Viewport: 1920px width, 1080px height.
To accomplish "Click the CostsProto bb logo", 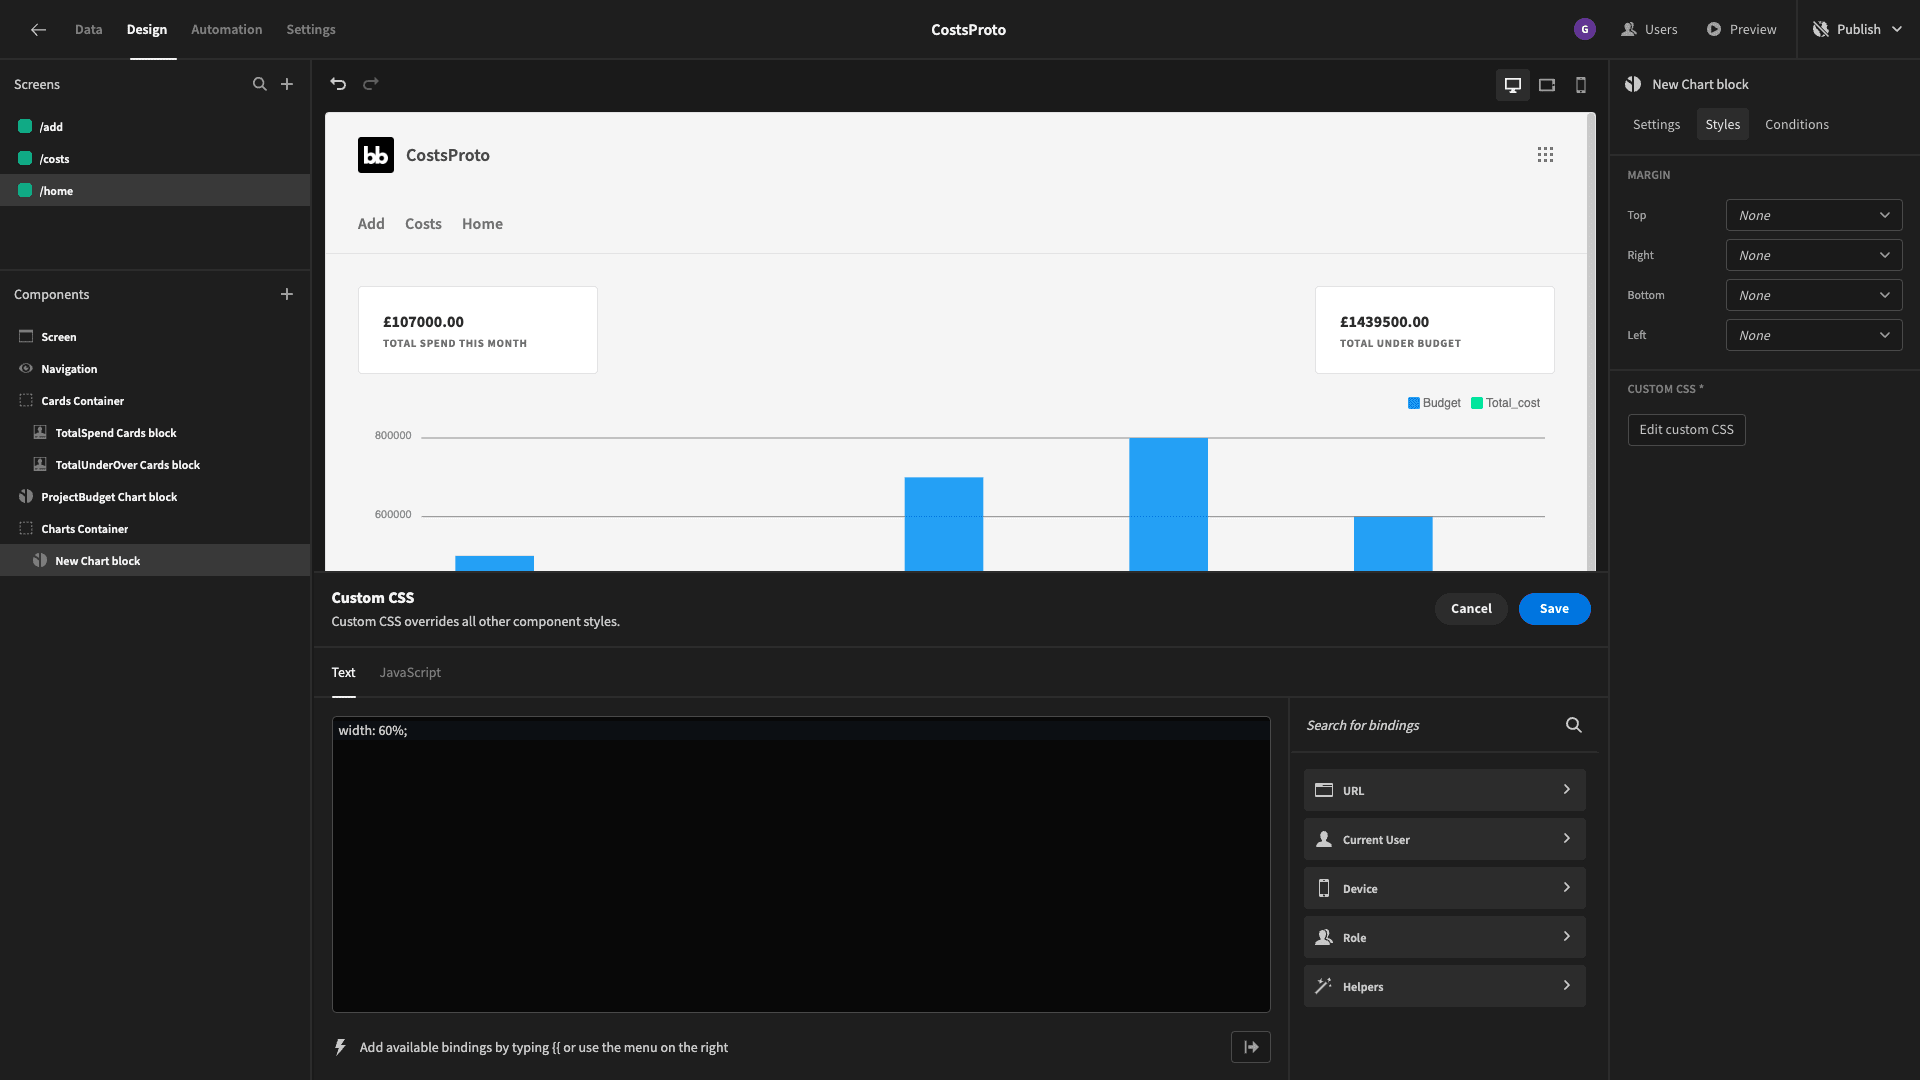I will click(376, 155).
